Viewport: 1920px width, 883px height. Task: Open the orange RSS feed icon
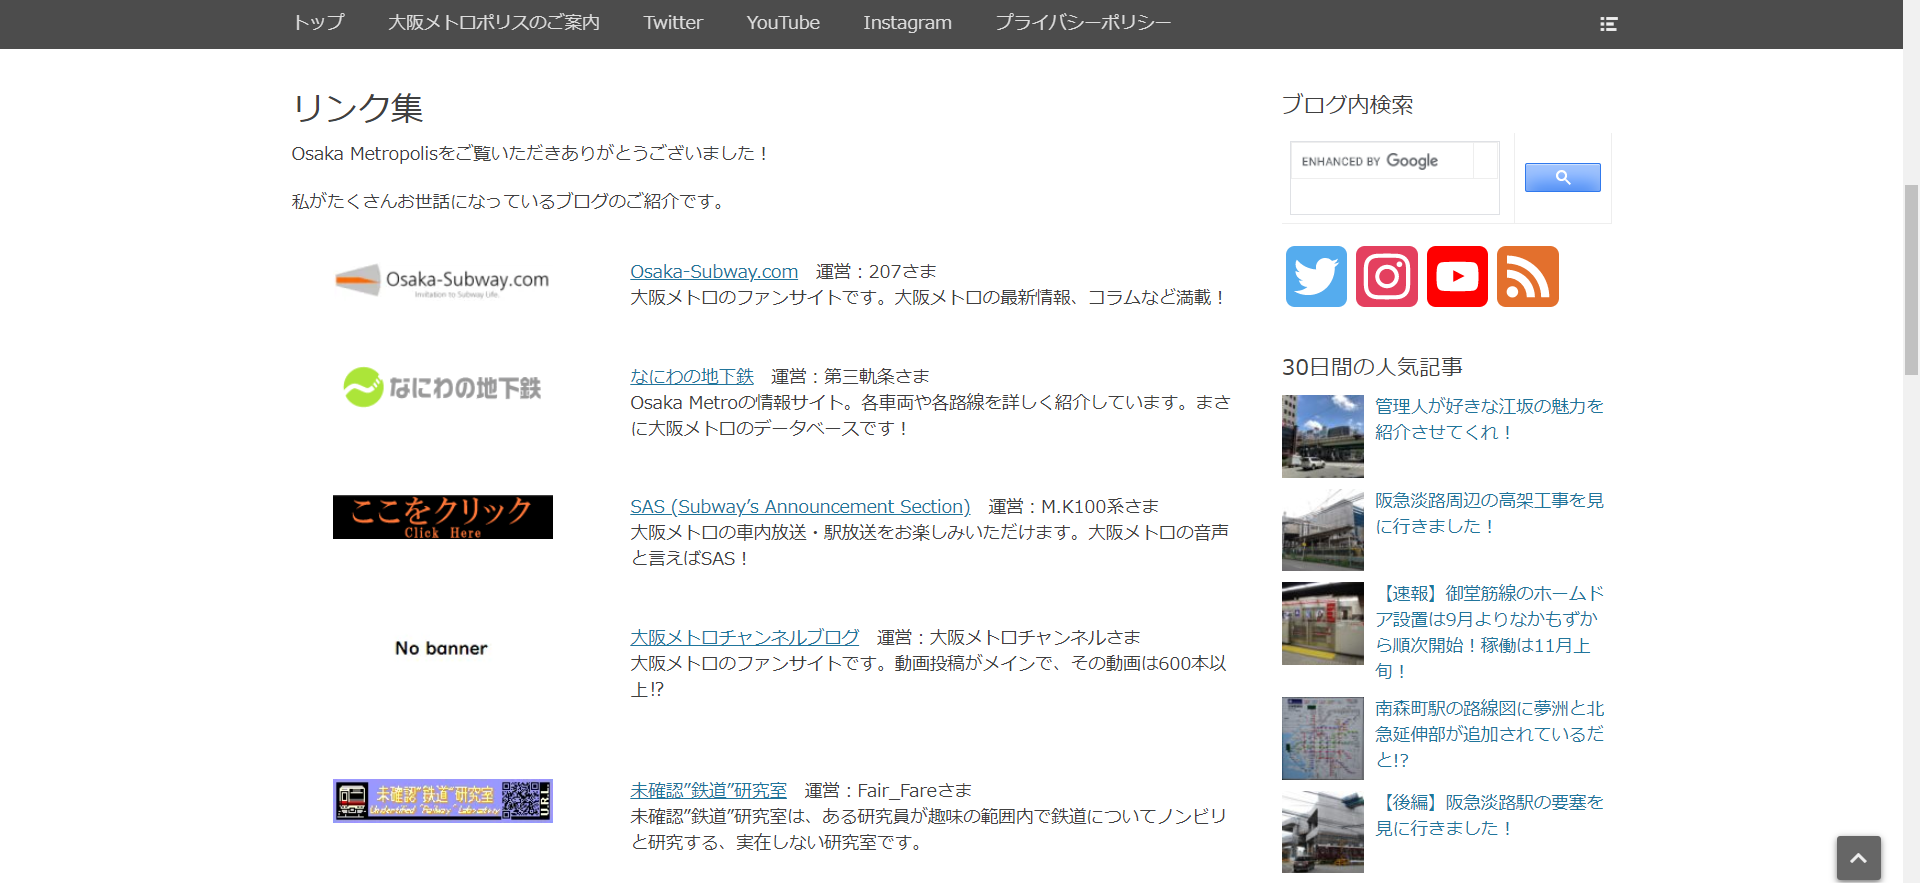tap(1527, 276)
